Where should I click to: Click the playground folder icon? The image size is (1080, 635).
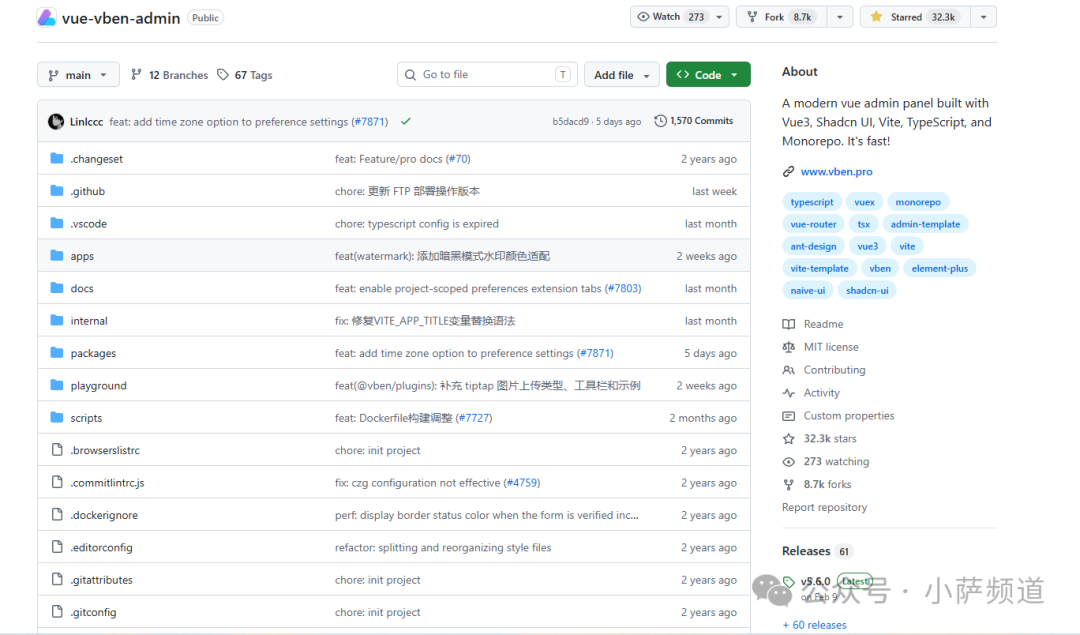tap(57, 385)
